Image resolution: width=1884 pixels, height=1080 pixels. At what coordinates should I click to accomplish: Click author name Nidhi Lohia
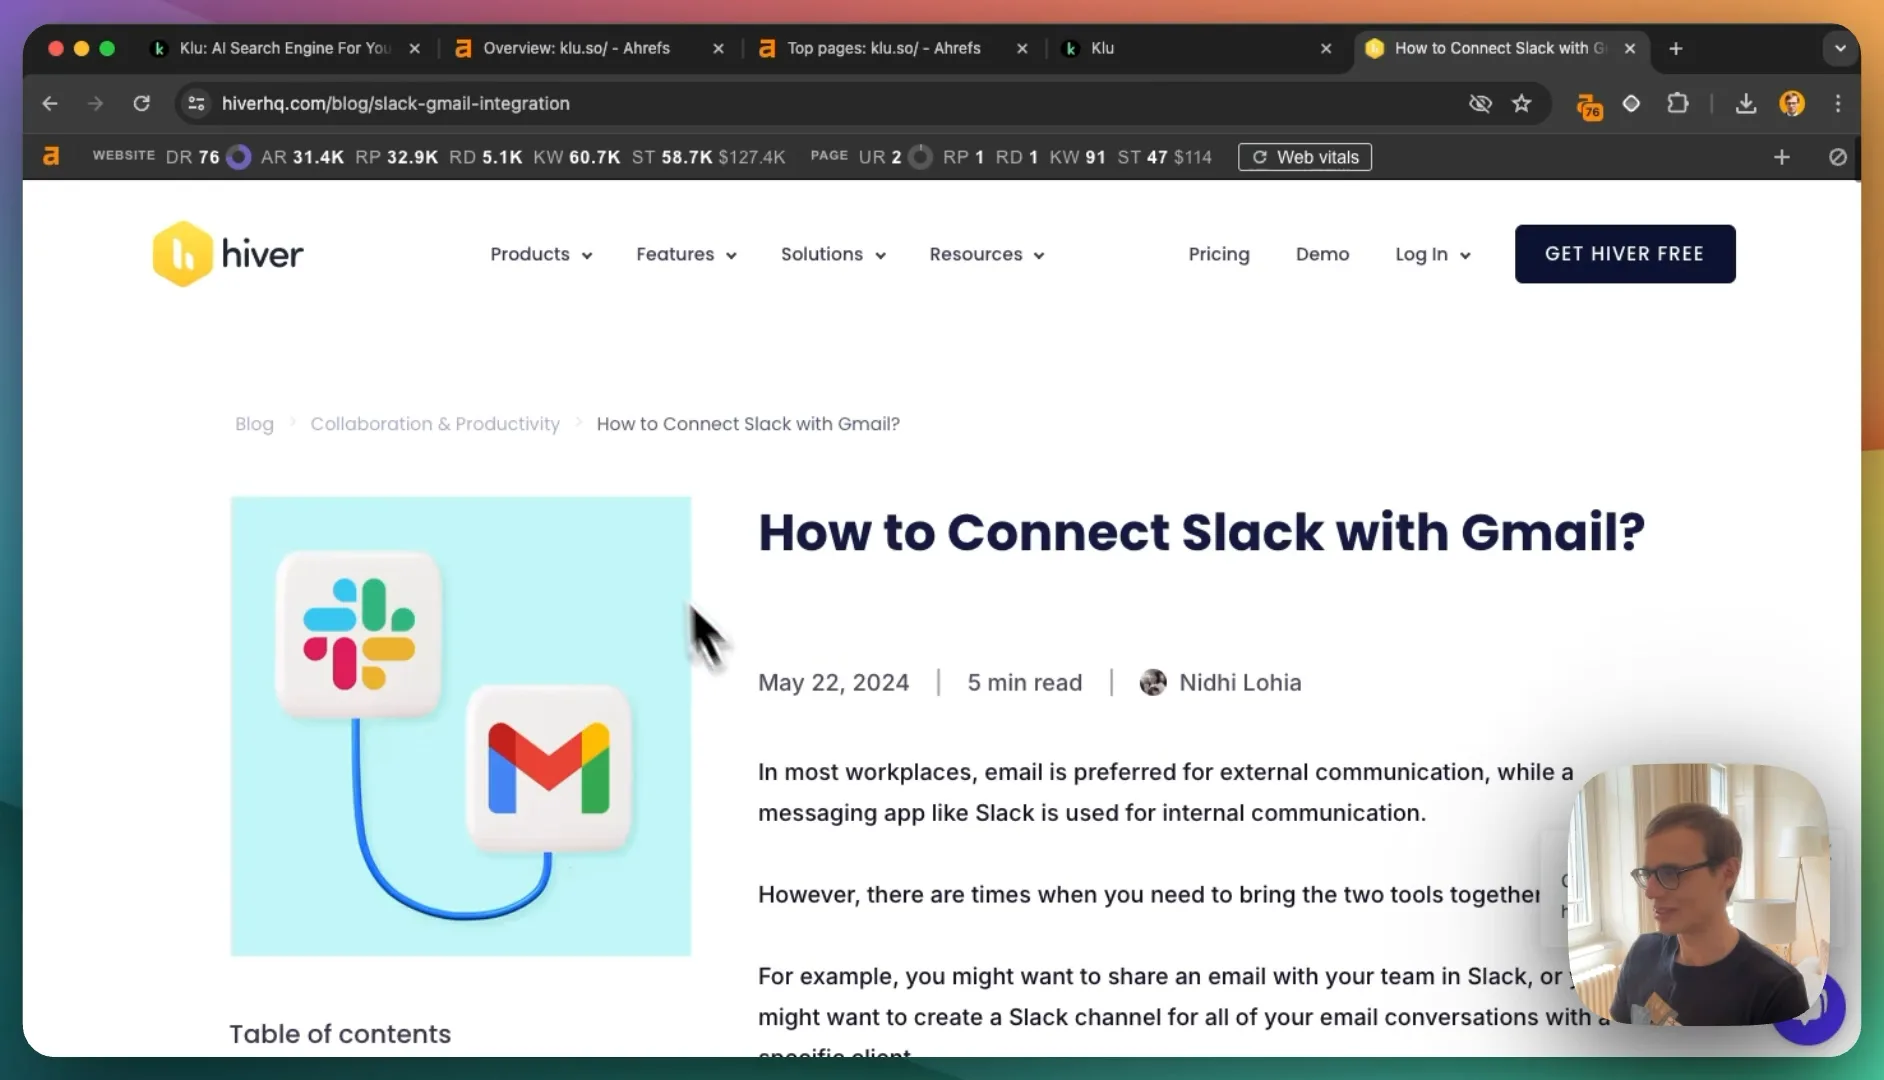[x=1240, y=683]
